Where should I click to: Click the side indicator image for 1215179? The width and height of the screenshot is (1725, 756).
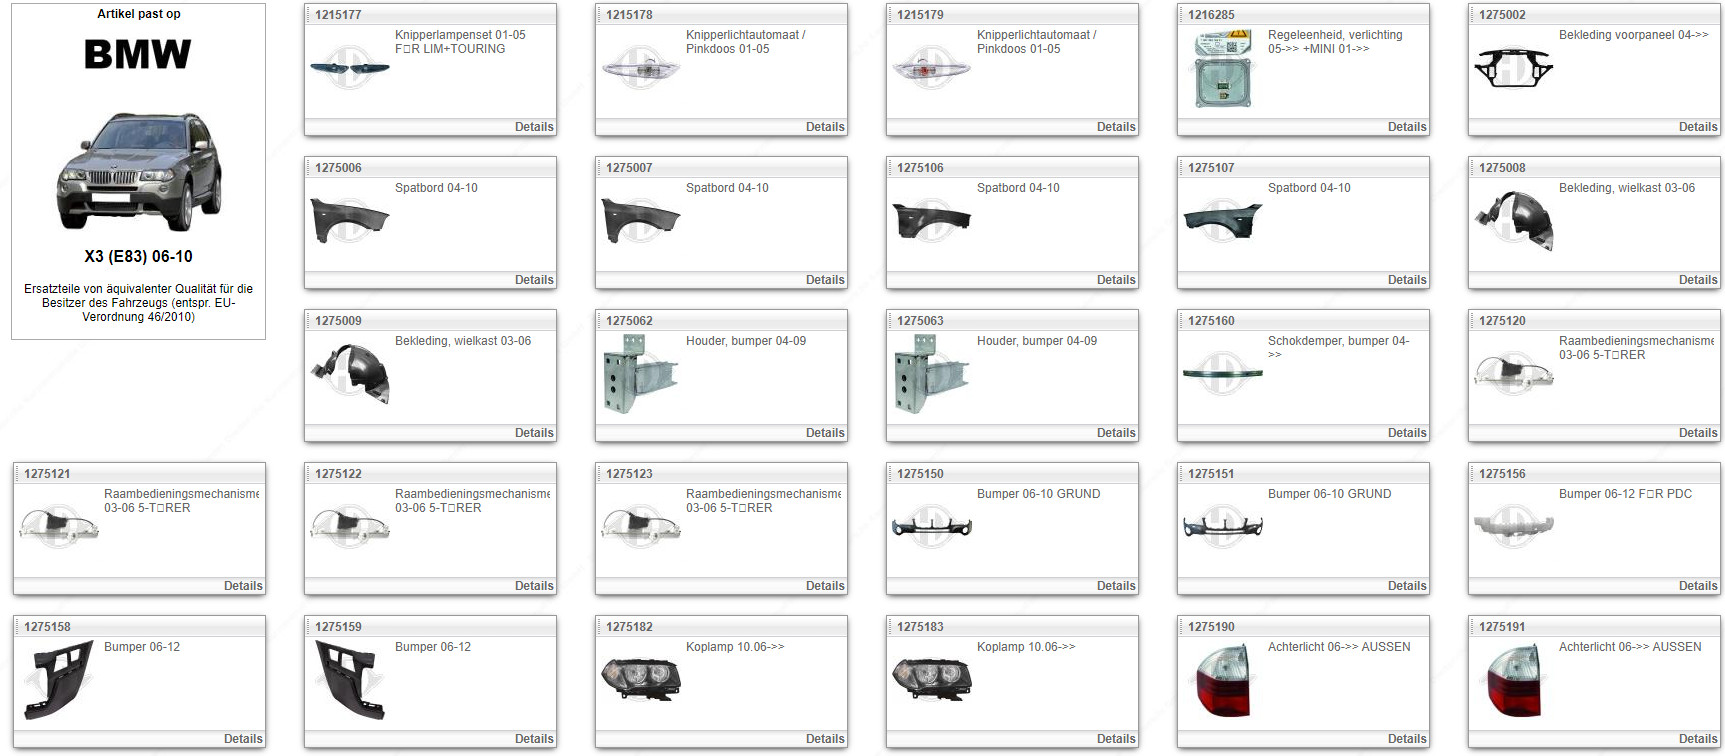pyautogui.click(x=931, y=68)
